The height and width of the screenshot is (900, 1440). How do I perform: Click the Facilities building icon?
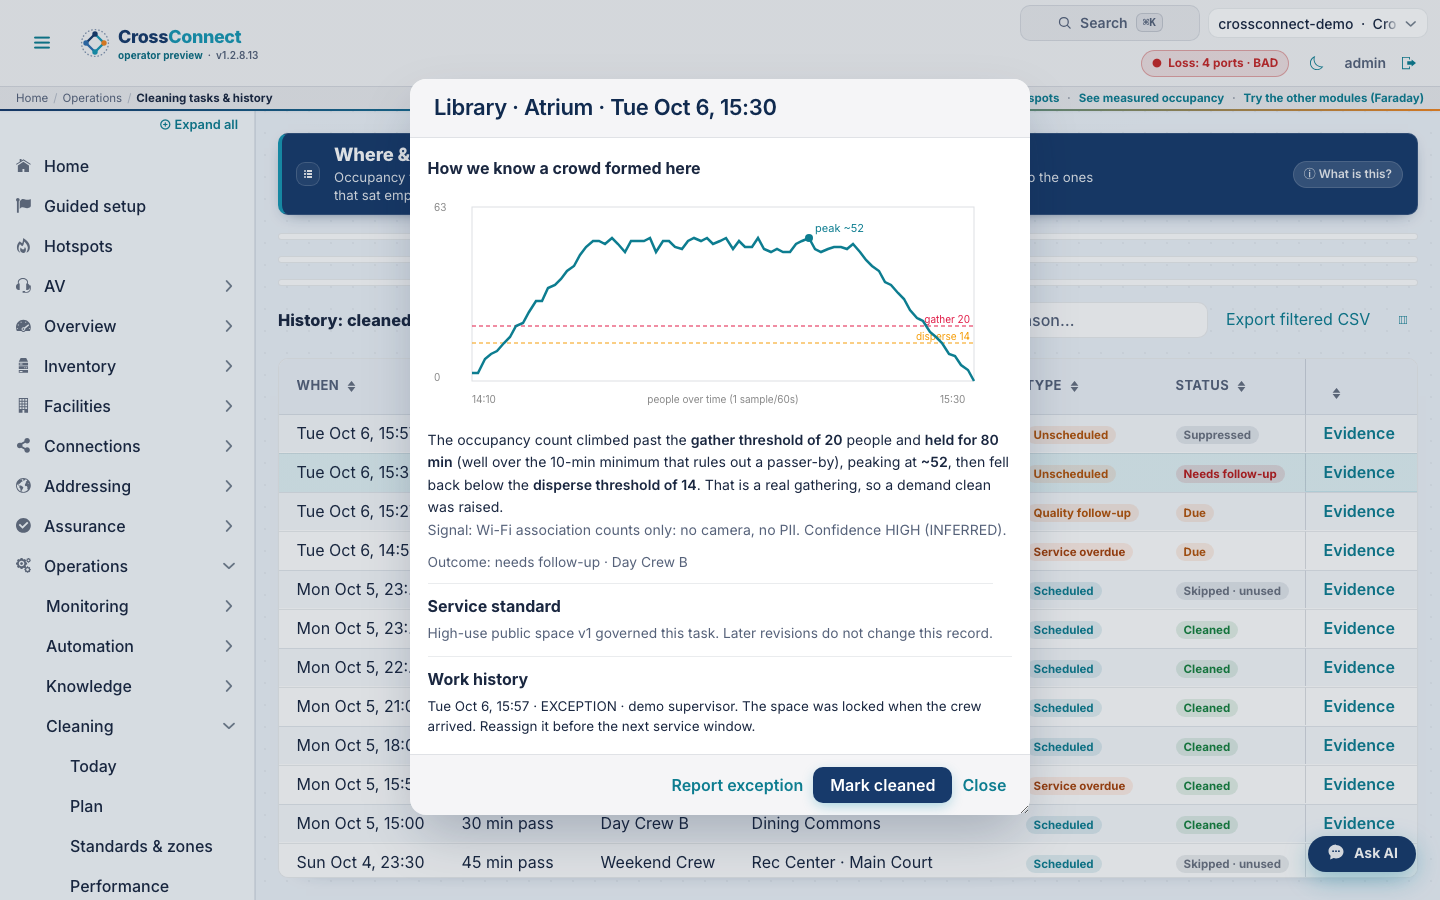(x=24, y=406)
